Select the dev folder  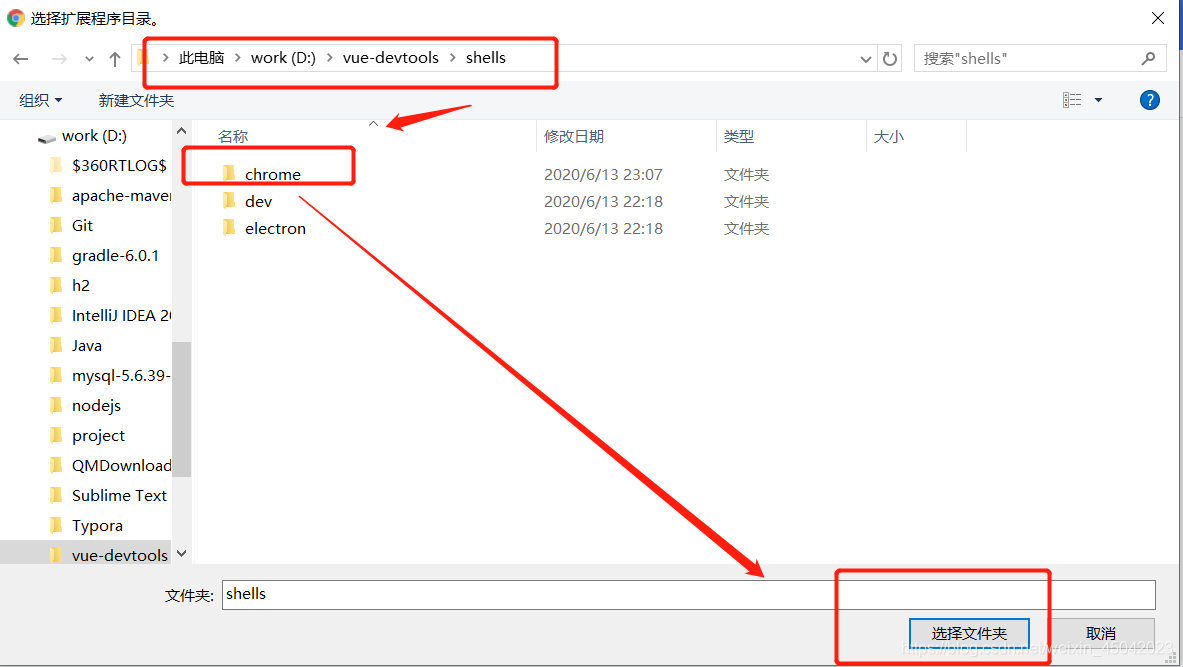(258, 201)
